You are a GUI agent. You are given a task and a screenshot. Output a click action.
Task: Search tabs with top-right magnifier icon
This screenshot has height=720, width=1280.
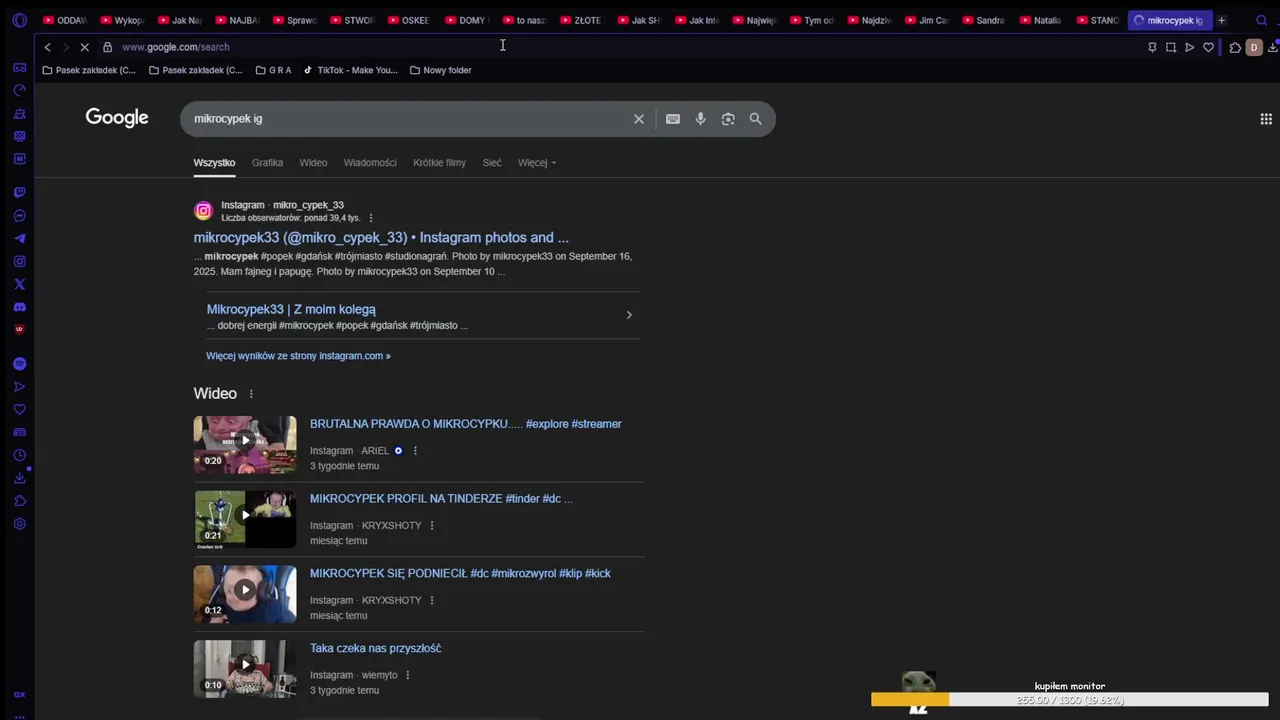(x=1261, y=20)
